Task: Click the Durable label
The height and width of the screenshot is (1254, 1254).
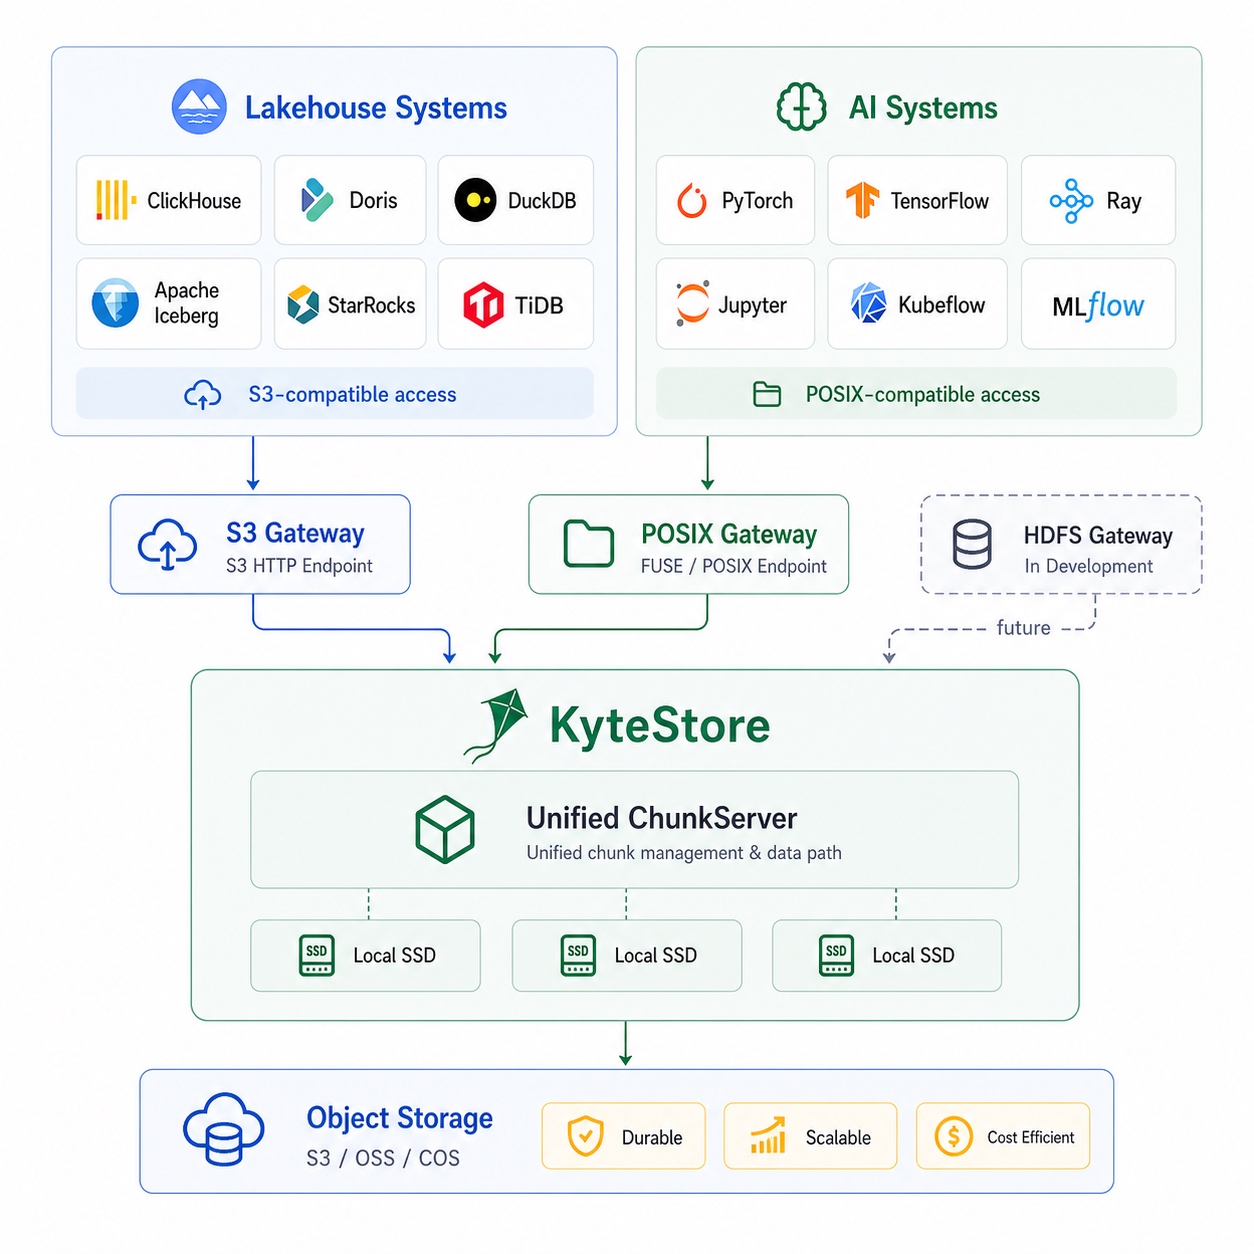Action: (x=652, y=1138)
